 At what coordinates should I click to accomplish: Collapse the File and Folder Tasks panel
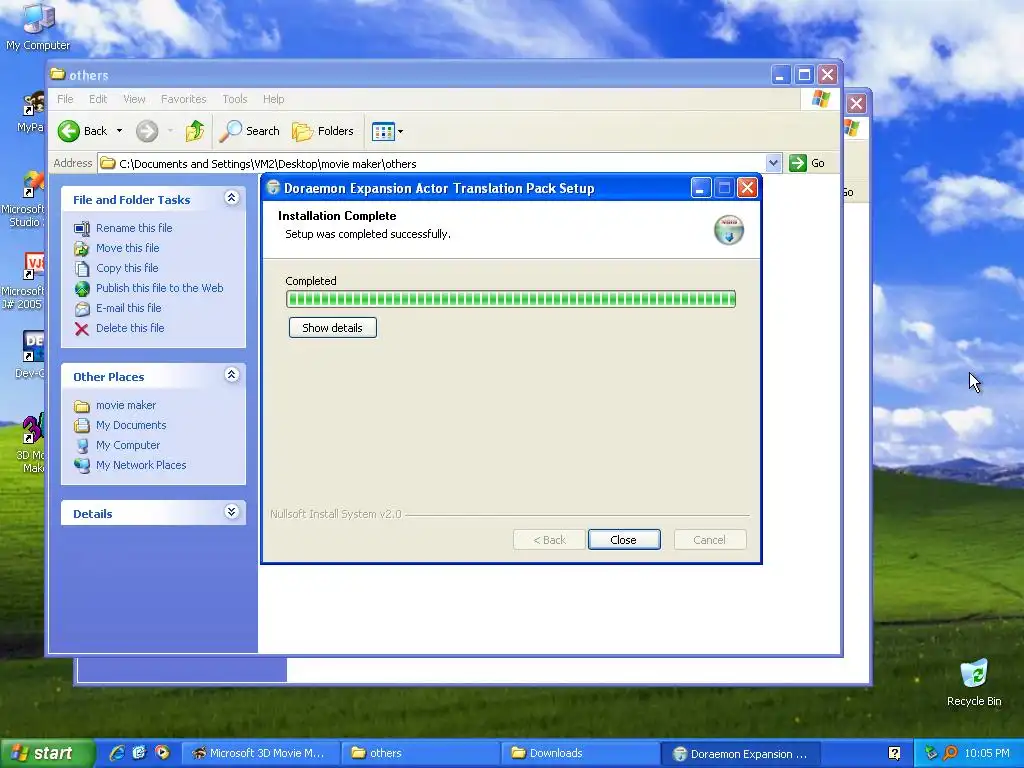231,198
